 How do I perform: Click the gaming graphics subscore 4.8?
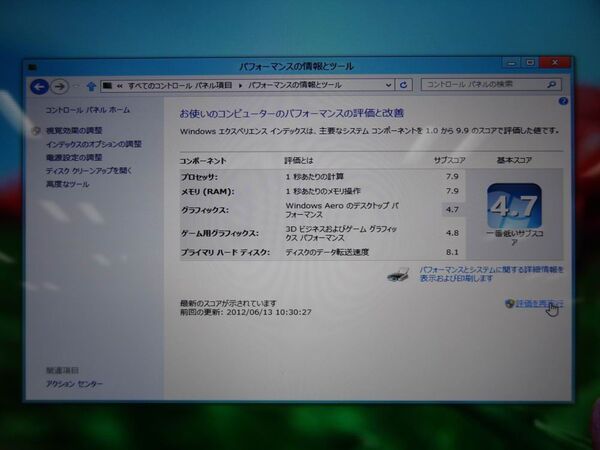pos(452,233)
